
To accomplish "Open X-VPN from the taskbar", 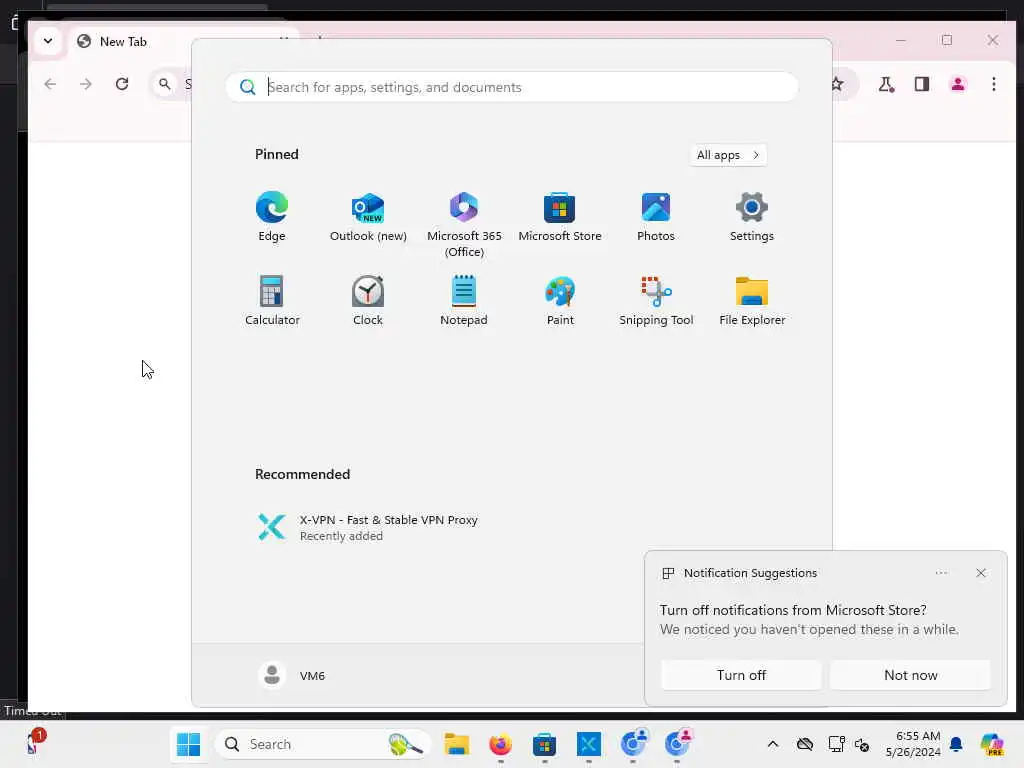I will point(588,744).
